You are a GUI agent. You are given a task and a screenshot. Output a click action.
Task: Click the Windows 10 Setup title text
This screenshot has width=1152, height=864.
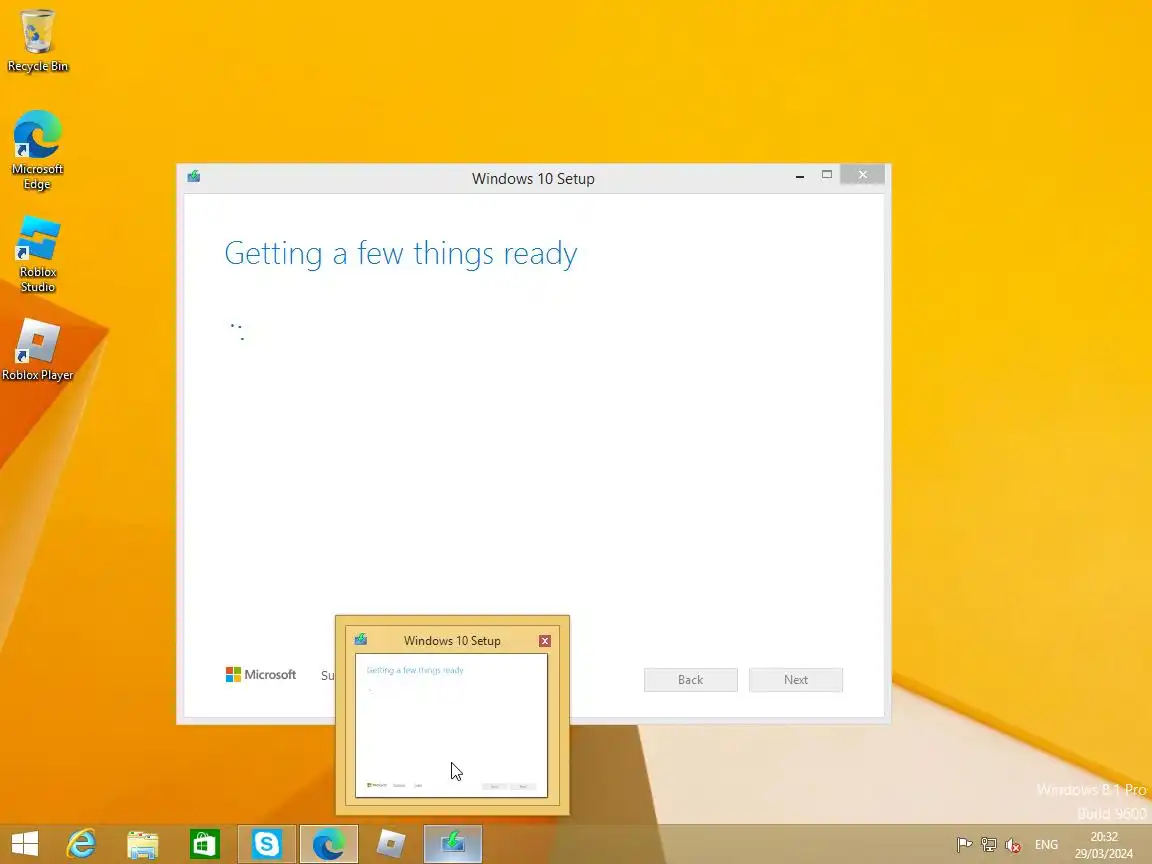[x=533, y=179]
